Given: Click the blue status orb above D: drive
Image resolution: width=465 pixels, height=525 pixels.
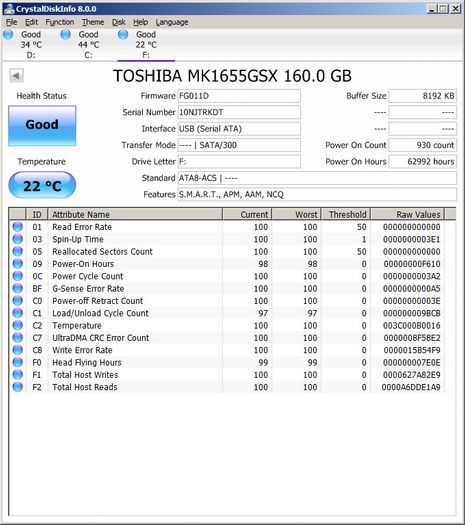Looking at the screenshot, I should coord(8,34).
